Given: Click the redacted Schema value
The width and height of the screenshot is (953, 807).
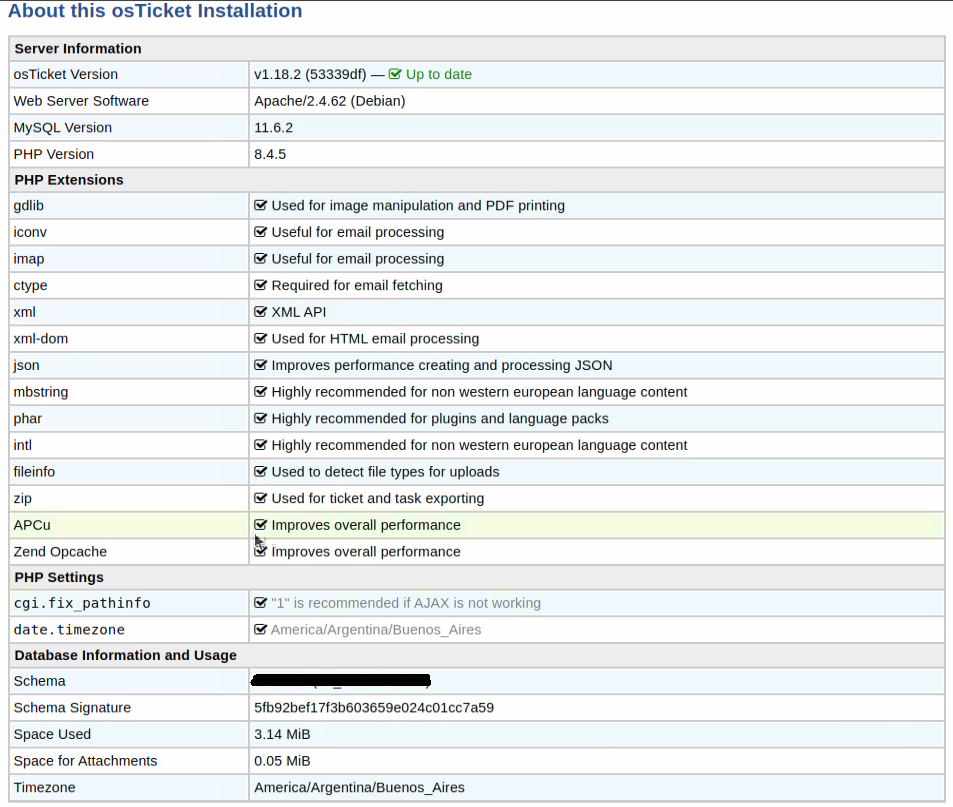Looking at the screenshot, I should pyautogui.click(x=341, y=681).
